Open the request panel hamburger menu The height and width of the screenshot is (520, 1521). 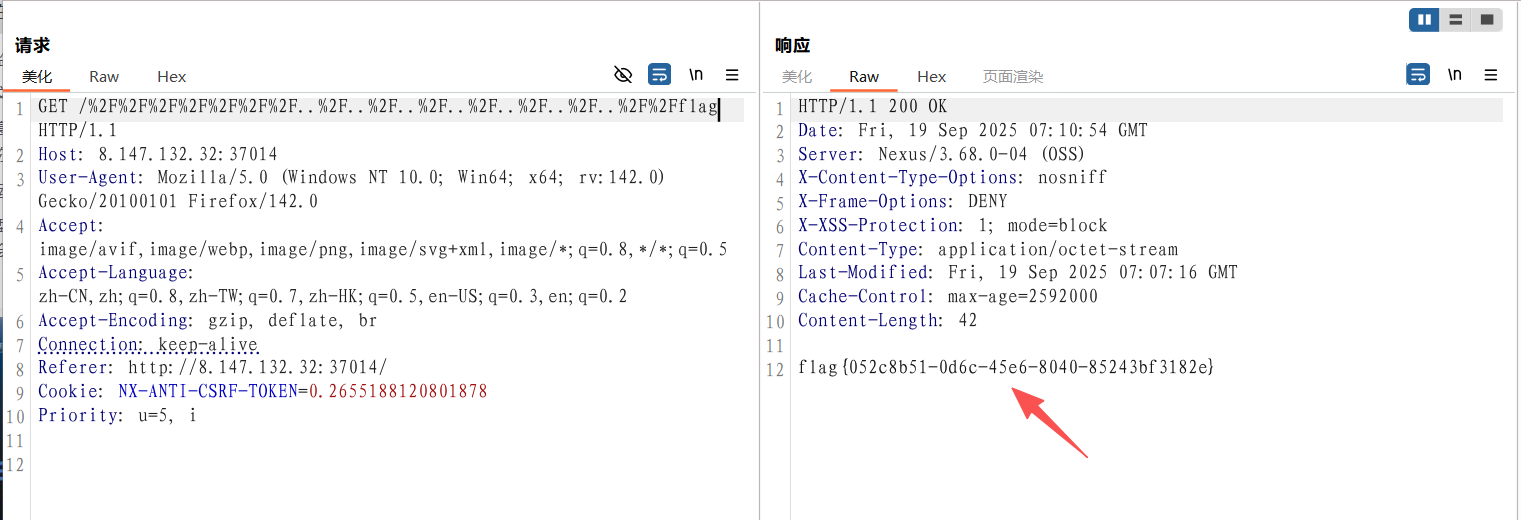click(732, 75)
